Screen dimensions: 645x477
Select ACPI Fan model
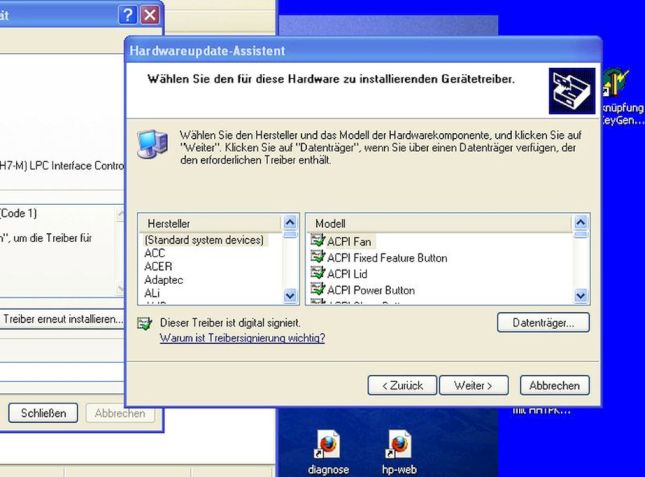(x=349, y=241)
